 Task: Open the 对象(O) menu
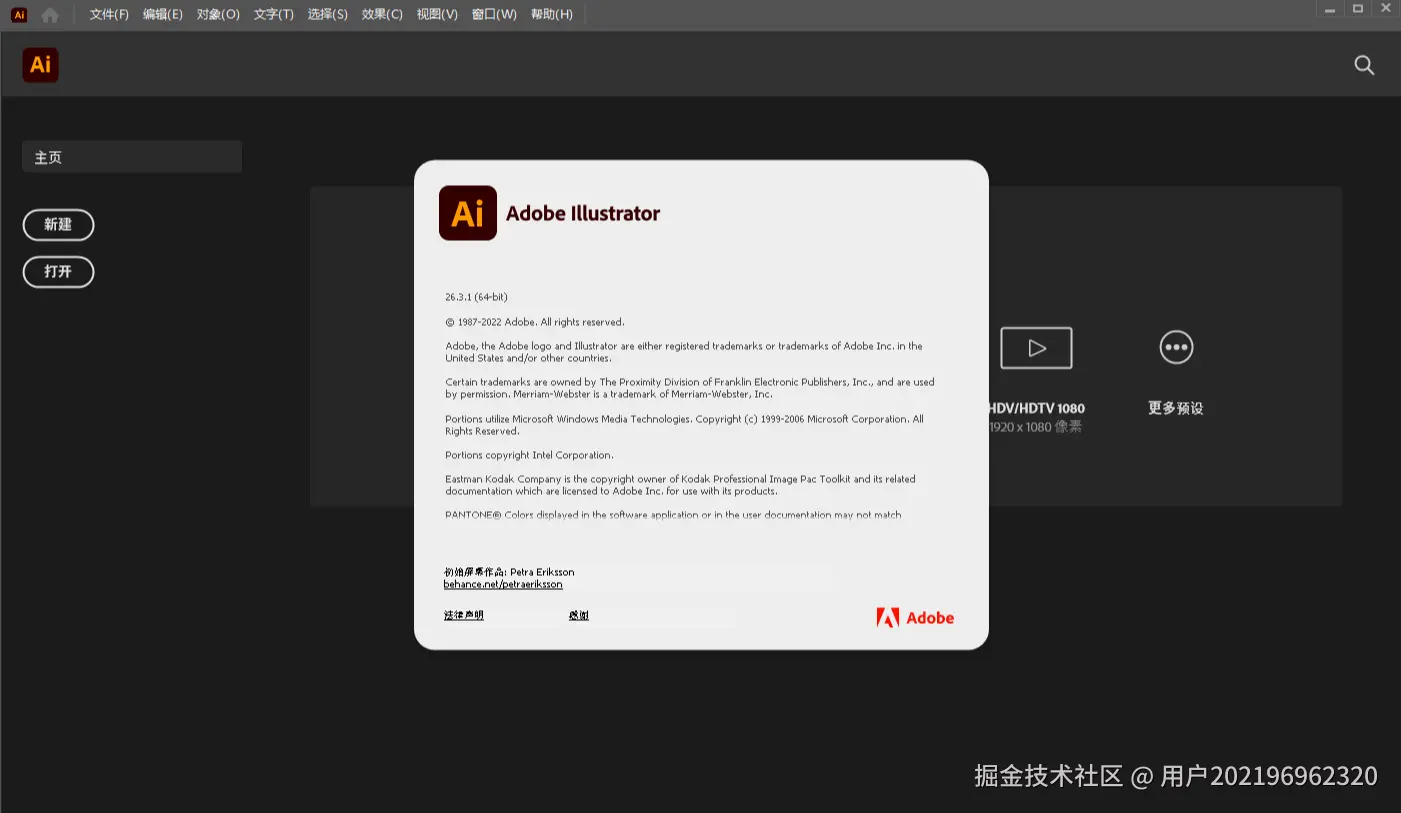point(218,14)
